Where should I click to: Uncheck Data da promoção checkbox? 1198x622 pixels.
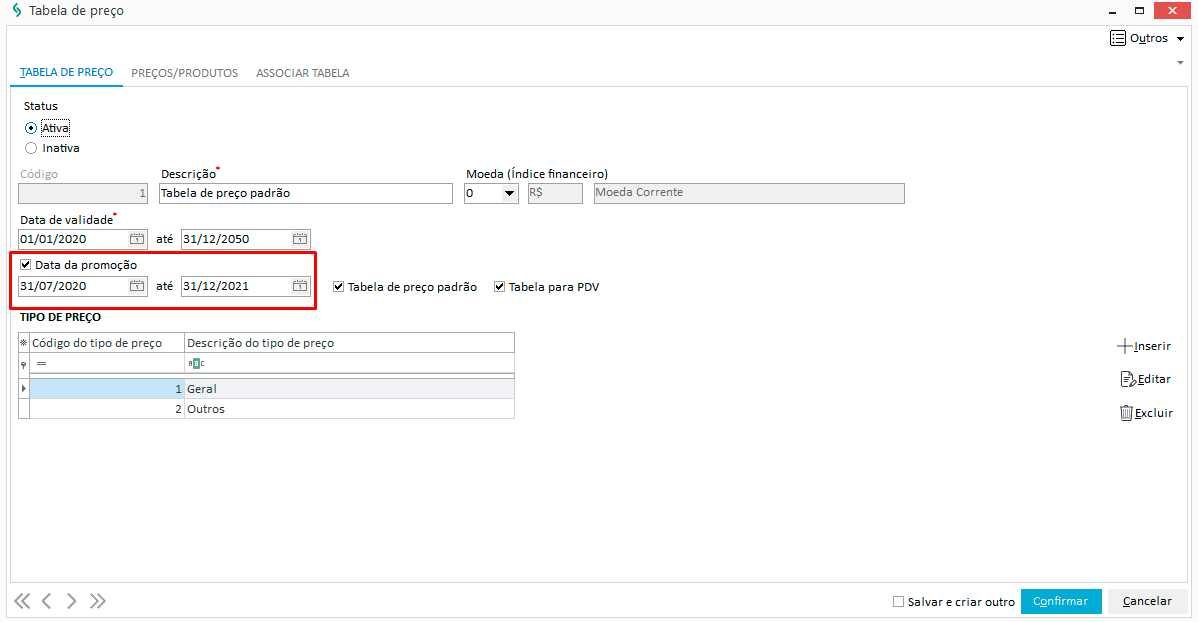[x=25, y=265]
